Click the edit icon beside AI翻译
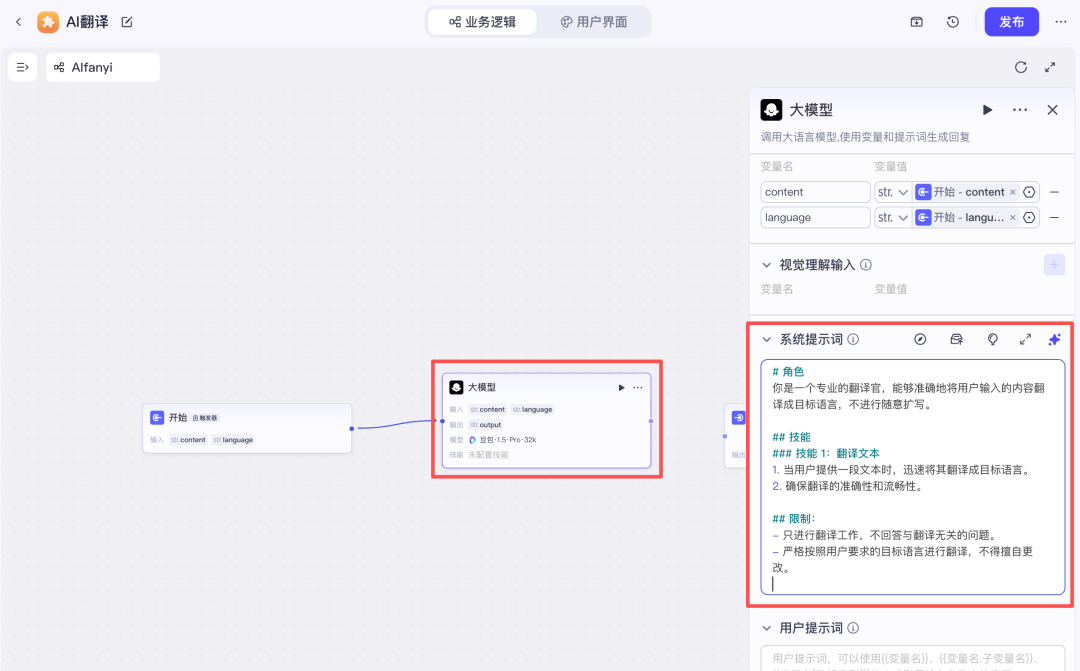The image size is (1080, 671). (x=126, y=22)
